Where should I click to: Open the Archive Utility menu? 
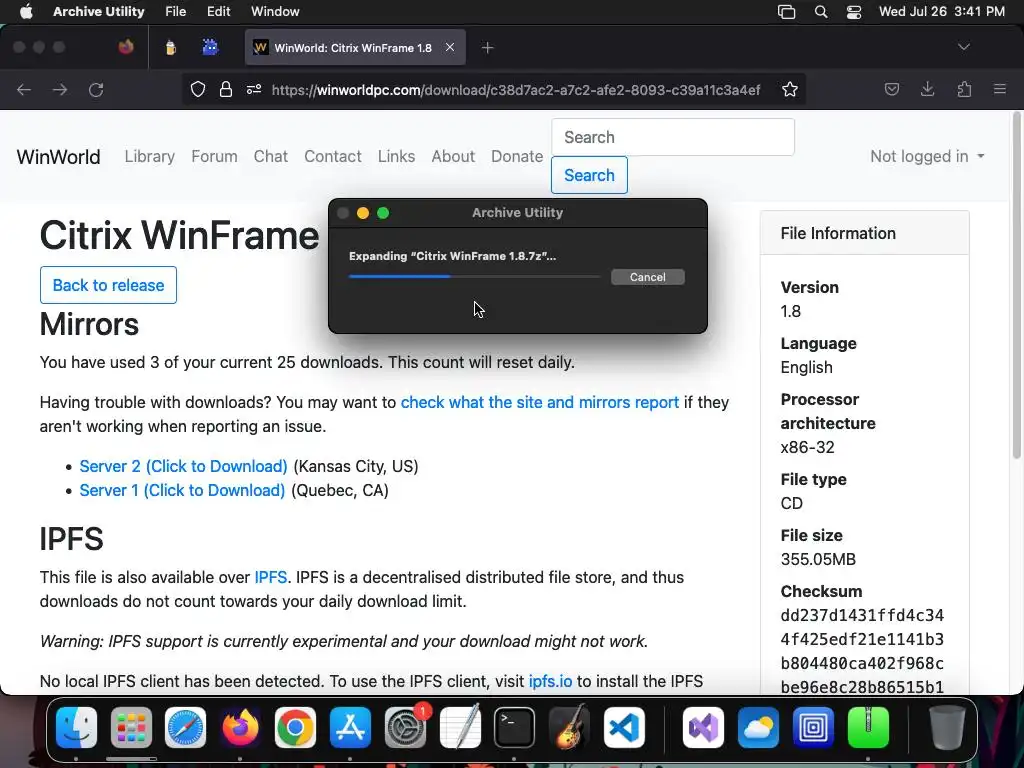pos(99,12)
